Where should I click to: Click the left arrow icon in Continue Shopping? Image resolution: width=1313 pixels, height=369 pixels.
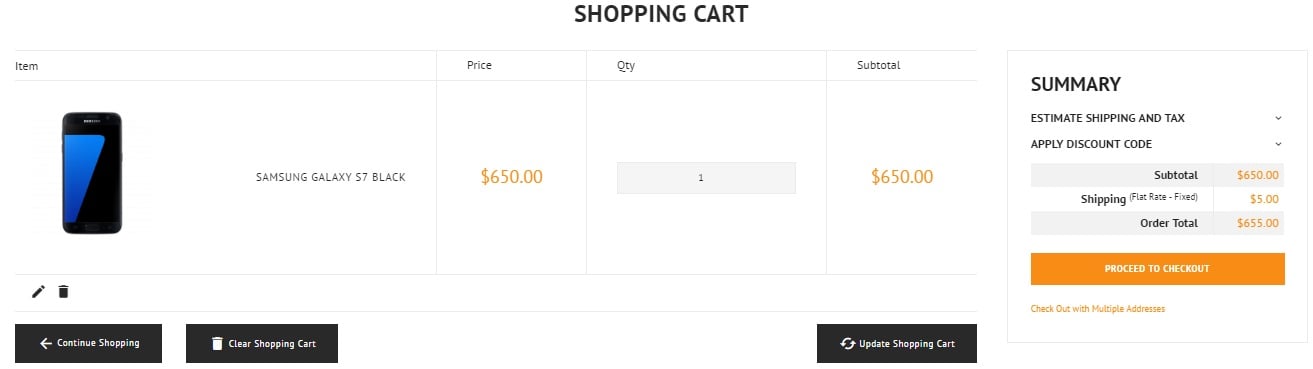[x=46, y=343]
